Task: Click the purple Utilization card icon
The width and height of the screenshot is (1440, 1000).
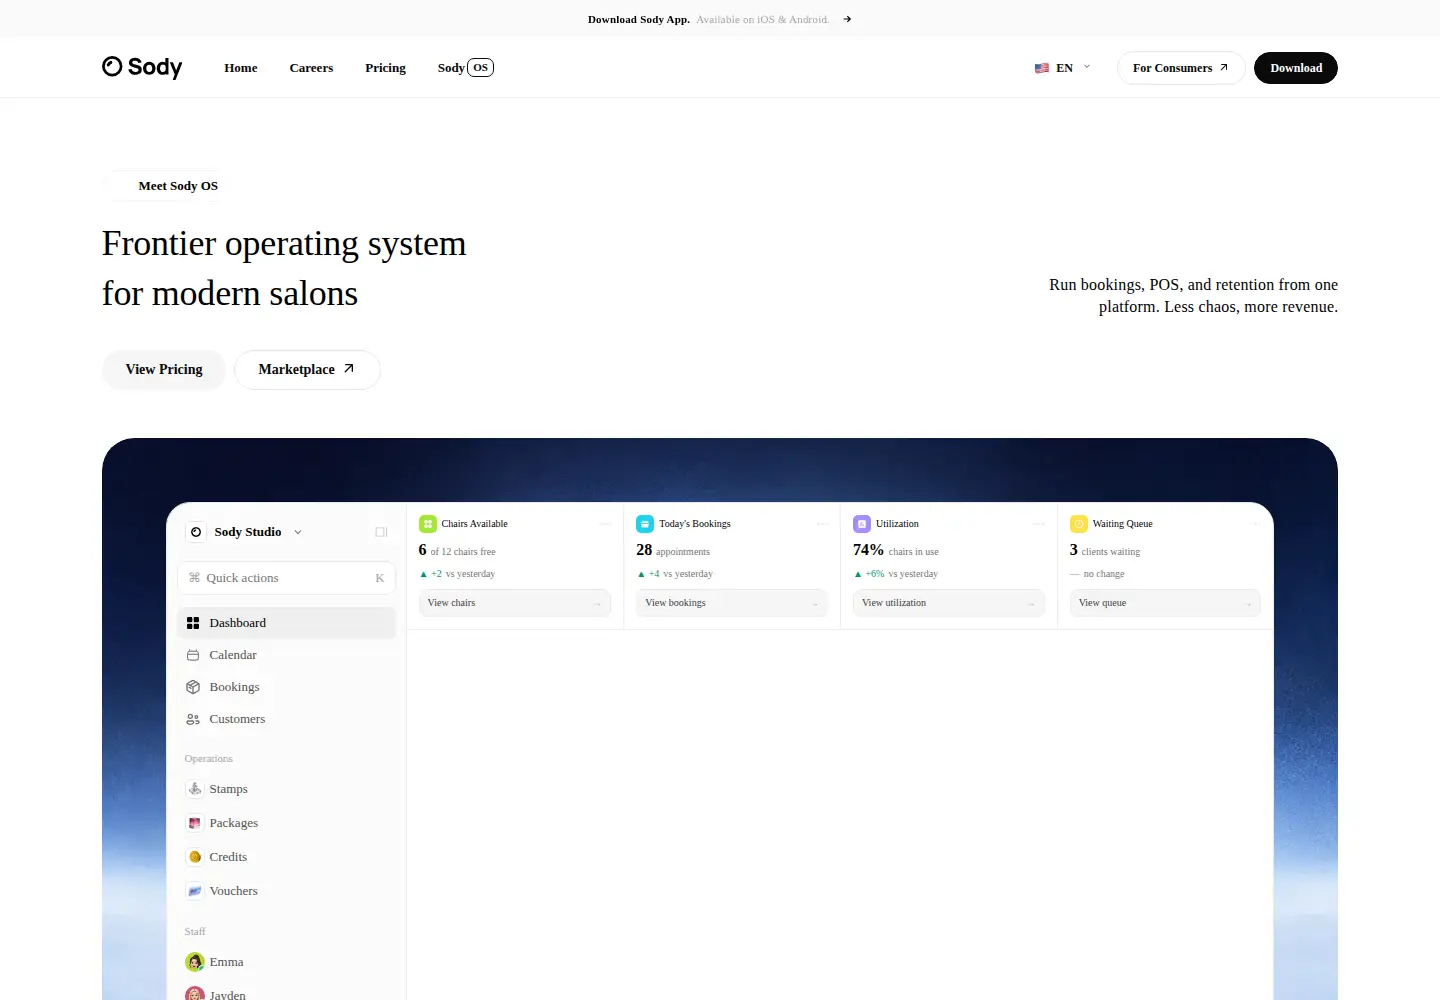Action: click(862, 524)
